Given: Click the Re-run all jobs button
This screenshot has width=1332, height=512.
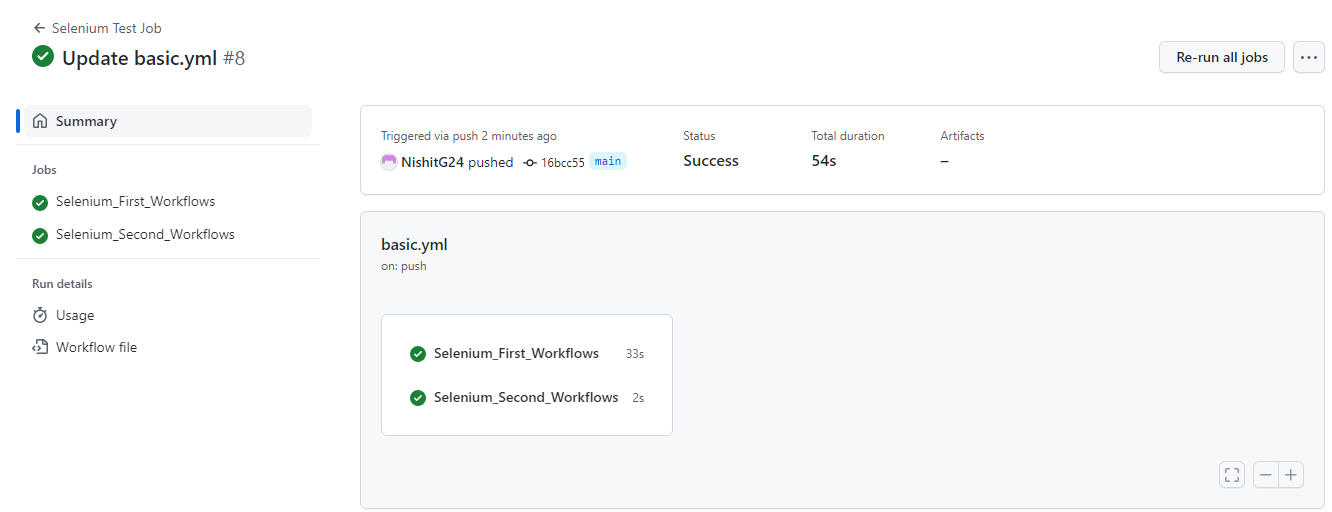Looking at the screenshot, I should point(1222,57).
